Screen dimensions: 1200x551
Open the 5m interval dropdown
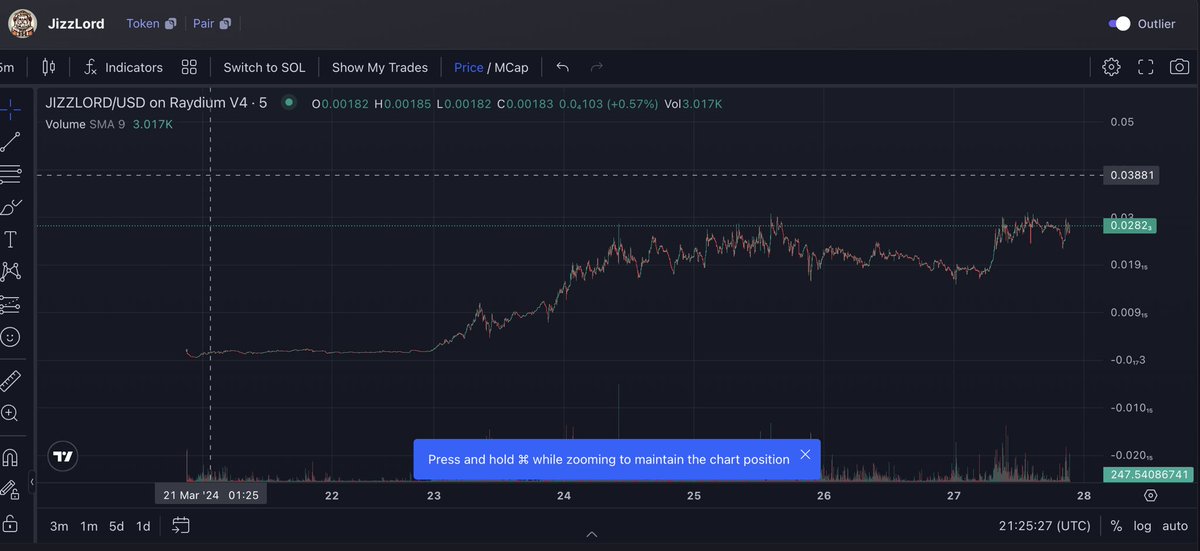coord(8,67)
